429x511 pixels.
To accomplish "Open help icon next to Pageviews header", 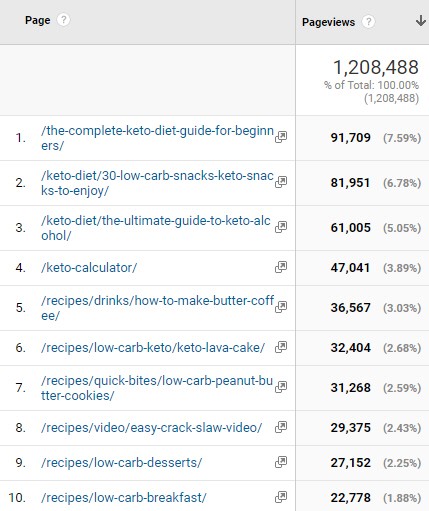I will pyautogui.click(x=368, y=22).
